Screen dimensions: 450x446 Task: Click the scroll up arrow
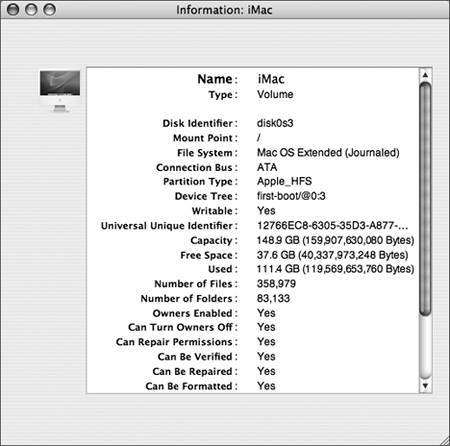click(x=425, y=75)
